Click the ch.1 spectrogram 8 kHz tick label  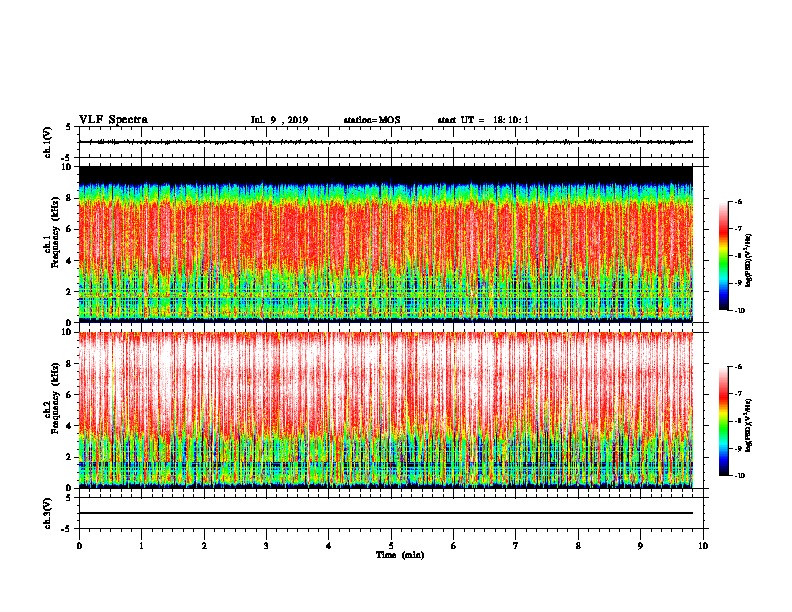tap(69, 198)
